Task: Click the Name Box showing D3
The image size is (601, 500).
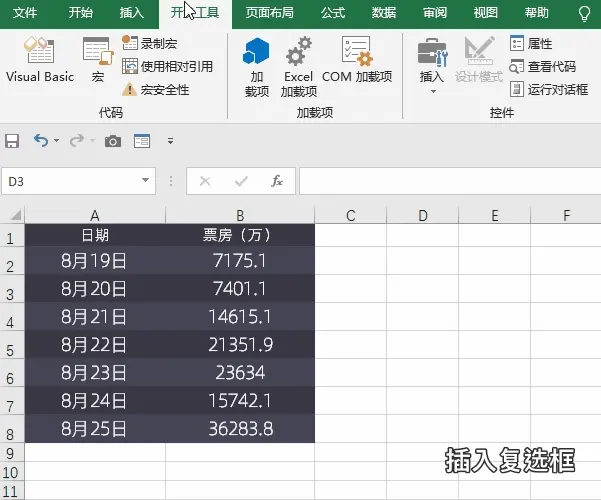Action: [x=71, y=181]
